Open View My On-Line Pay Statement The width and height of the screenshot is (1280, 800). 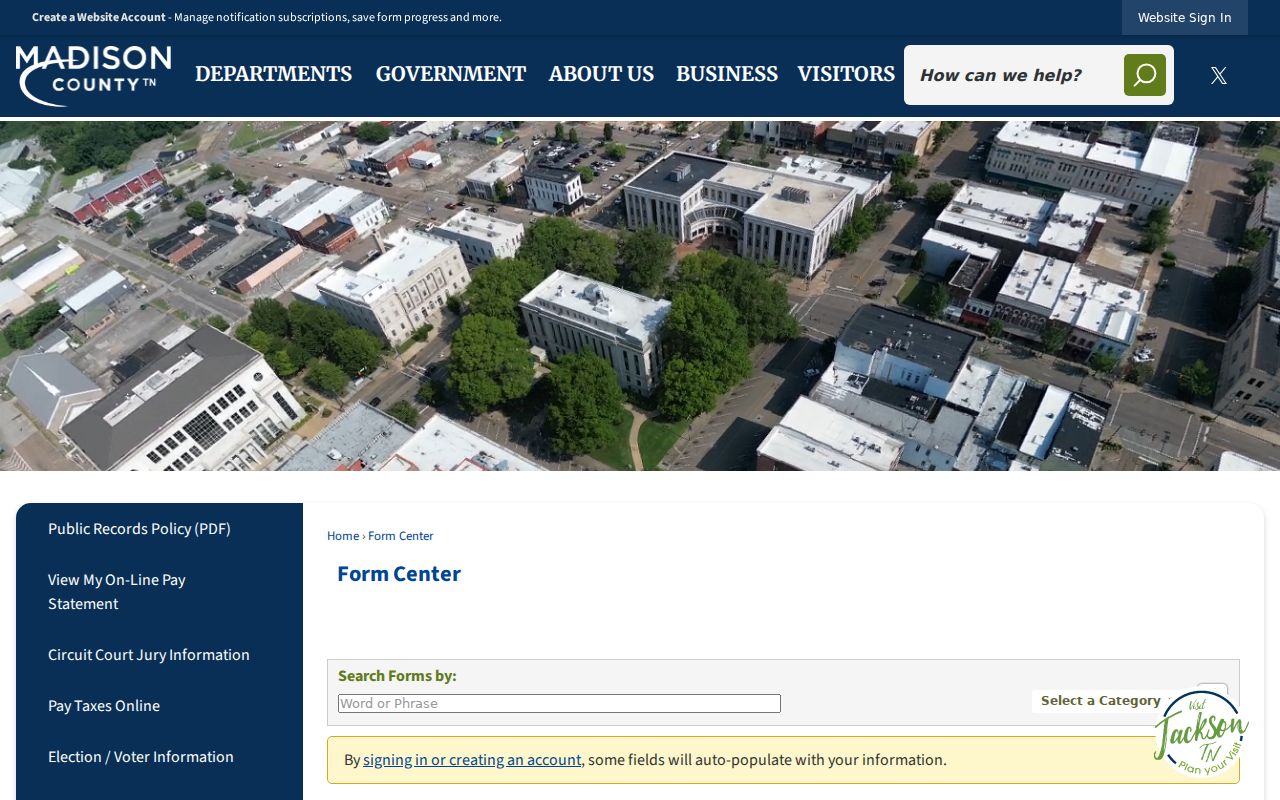pos(117,592)
